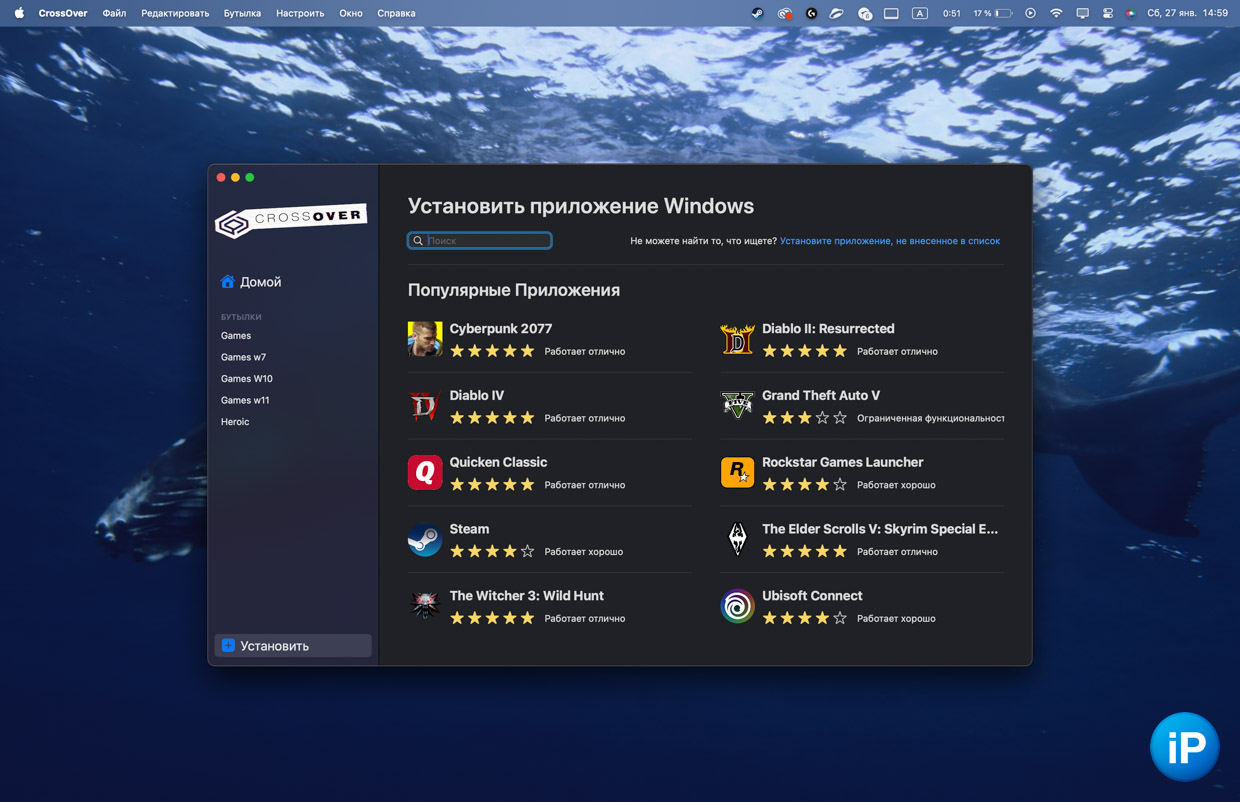Click the star rating for Grand Theft Auto V
Image resolution: width=1240 pixels, height=802 pixels.
804,418
